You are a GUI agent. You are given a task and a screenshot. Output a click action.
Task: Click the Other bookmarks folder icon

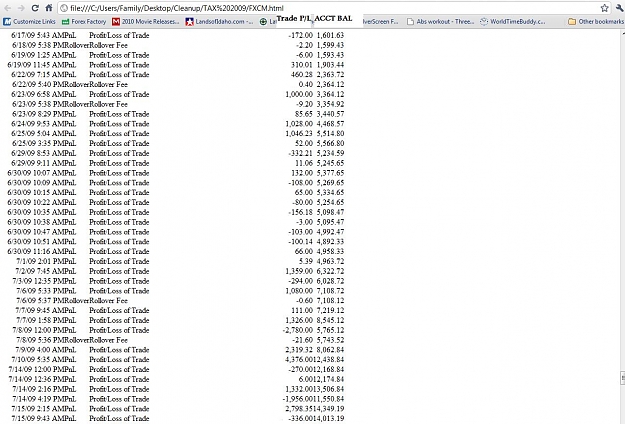[572, 22]
